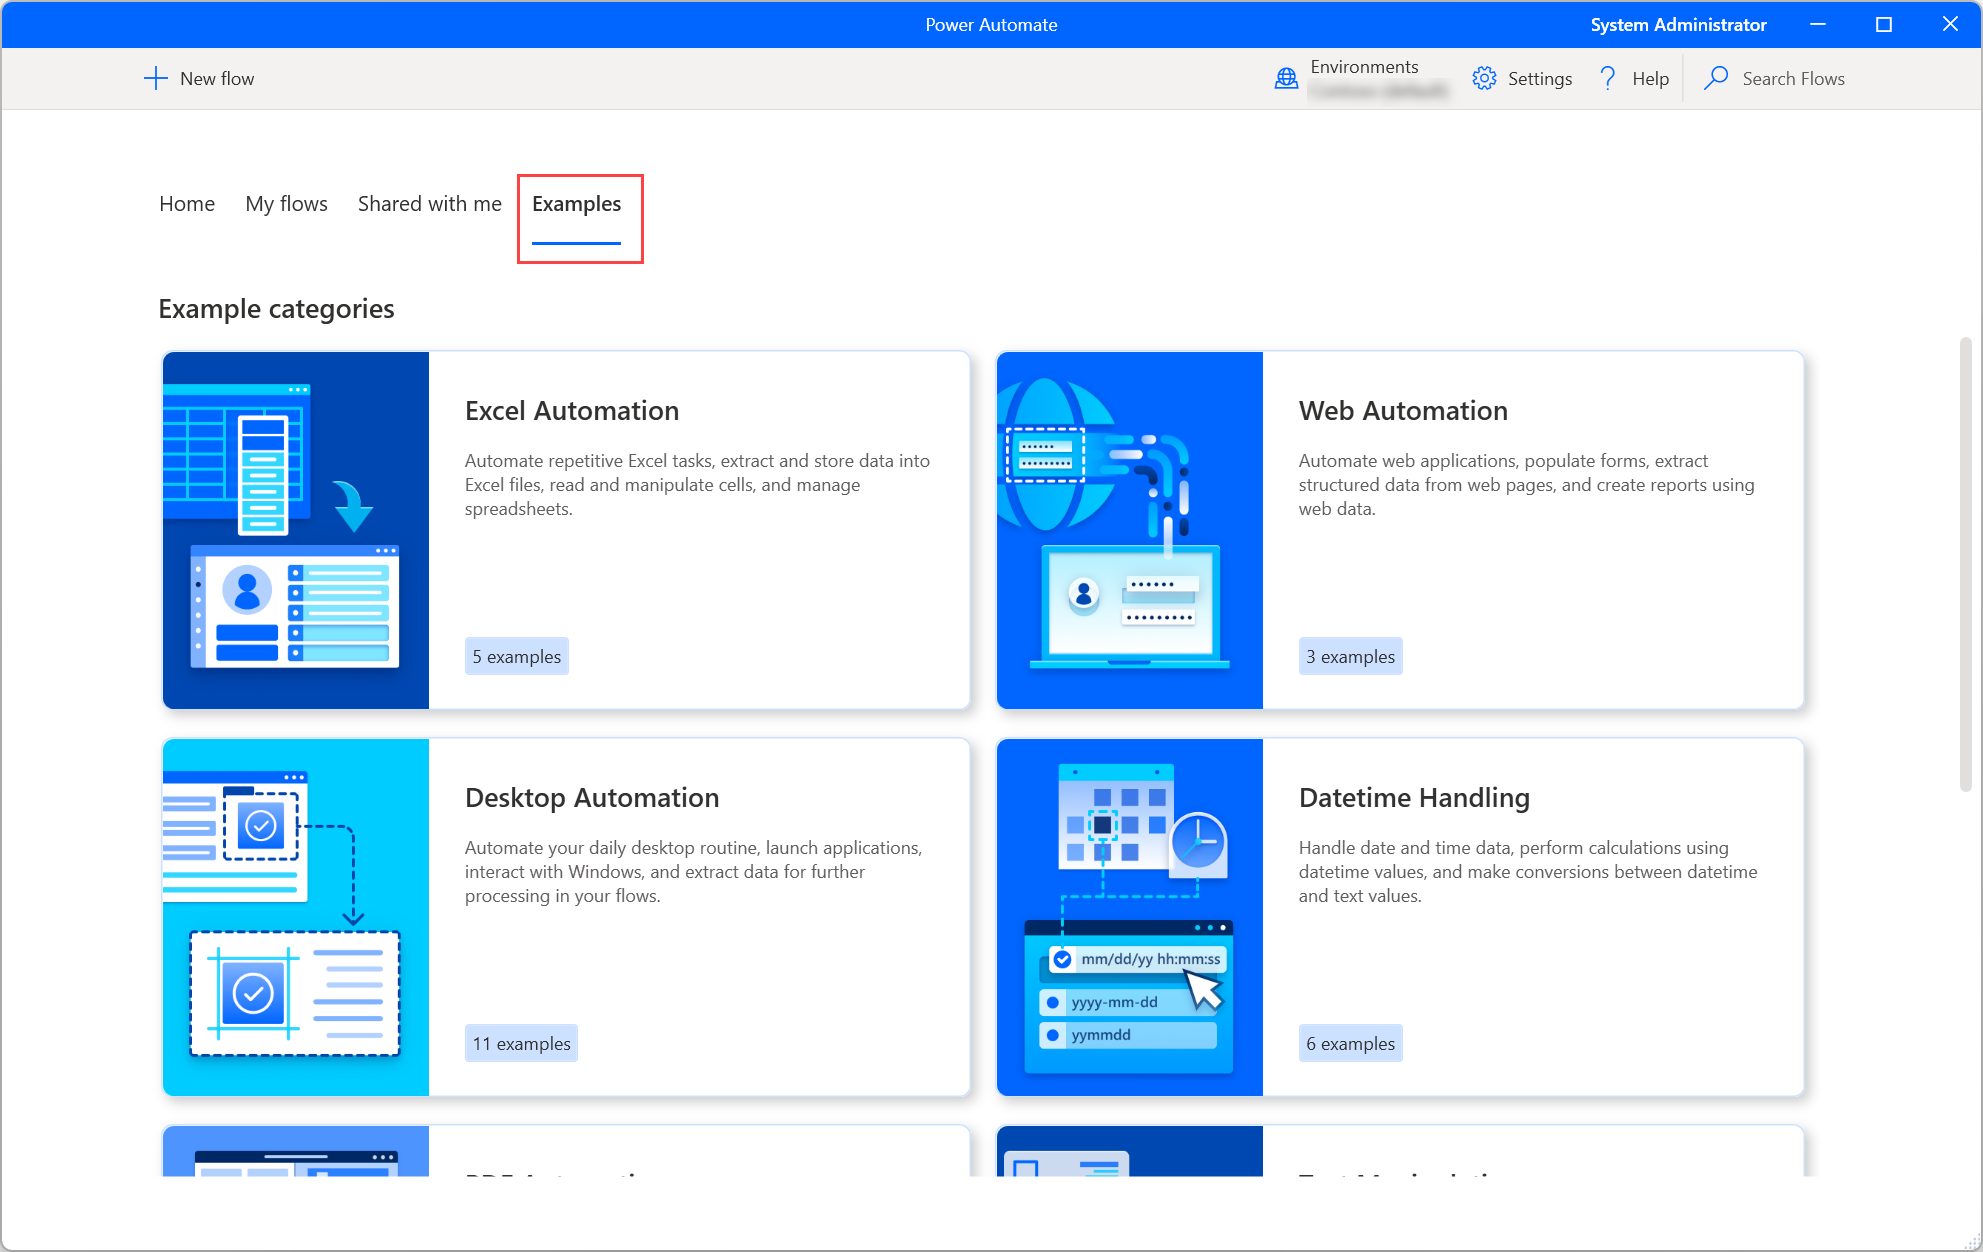Click the 5 examples button in Excel Automation
The width and height of the screenshot is (1983, 1252).
pos(515,655)
